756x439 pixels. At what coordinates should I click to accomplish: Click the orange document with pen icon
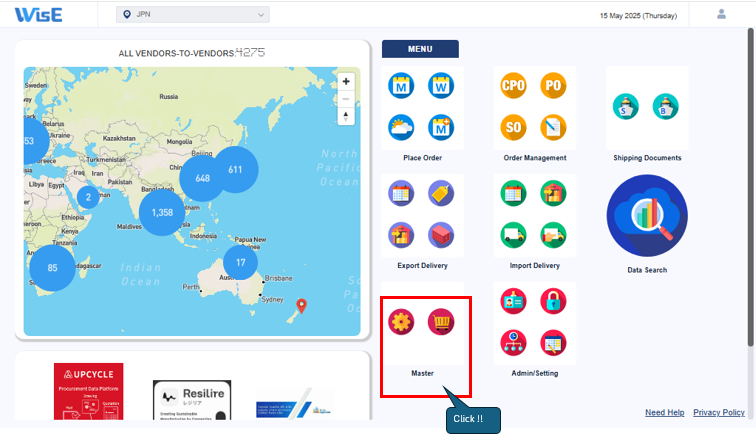click(x=553, y=127)
